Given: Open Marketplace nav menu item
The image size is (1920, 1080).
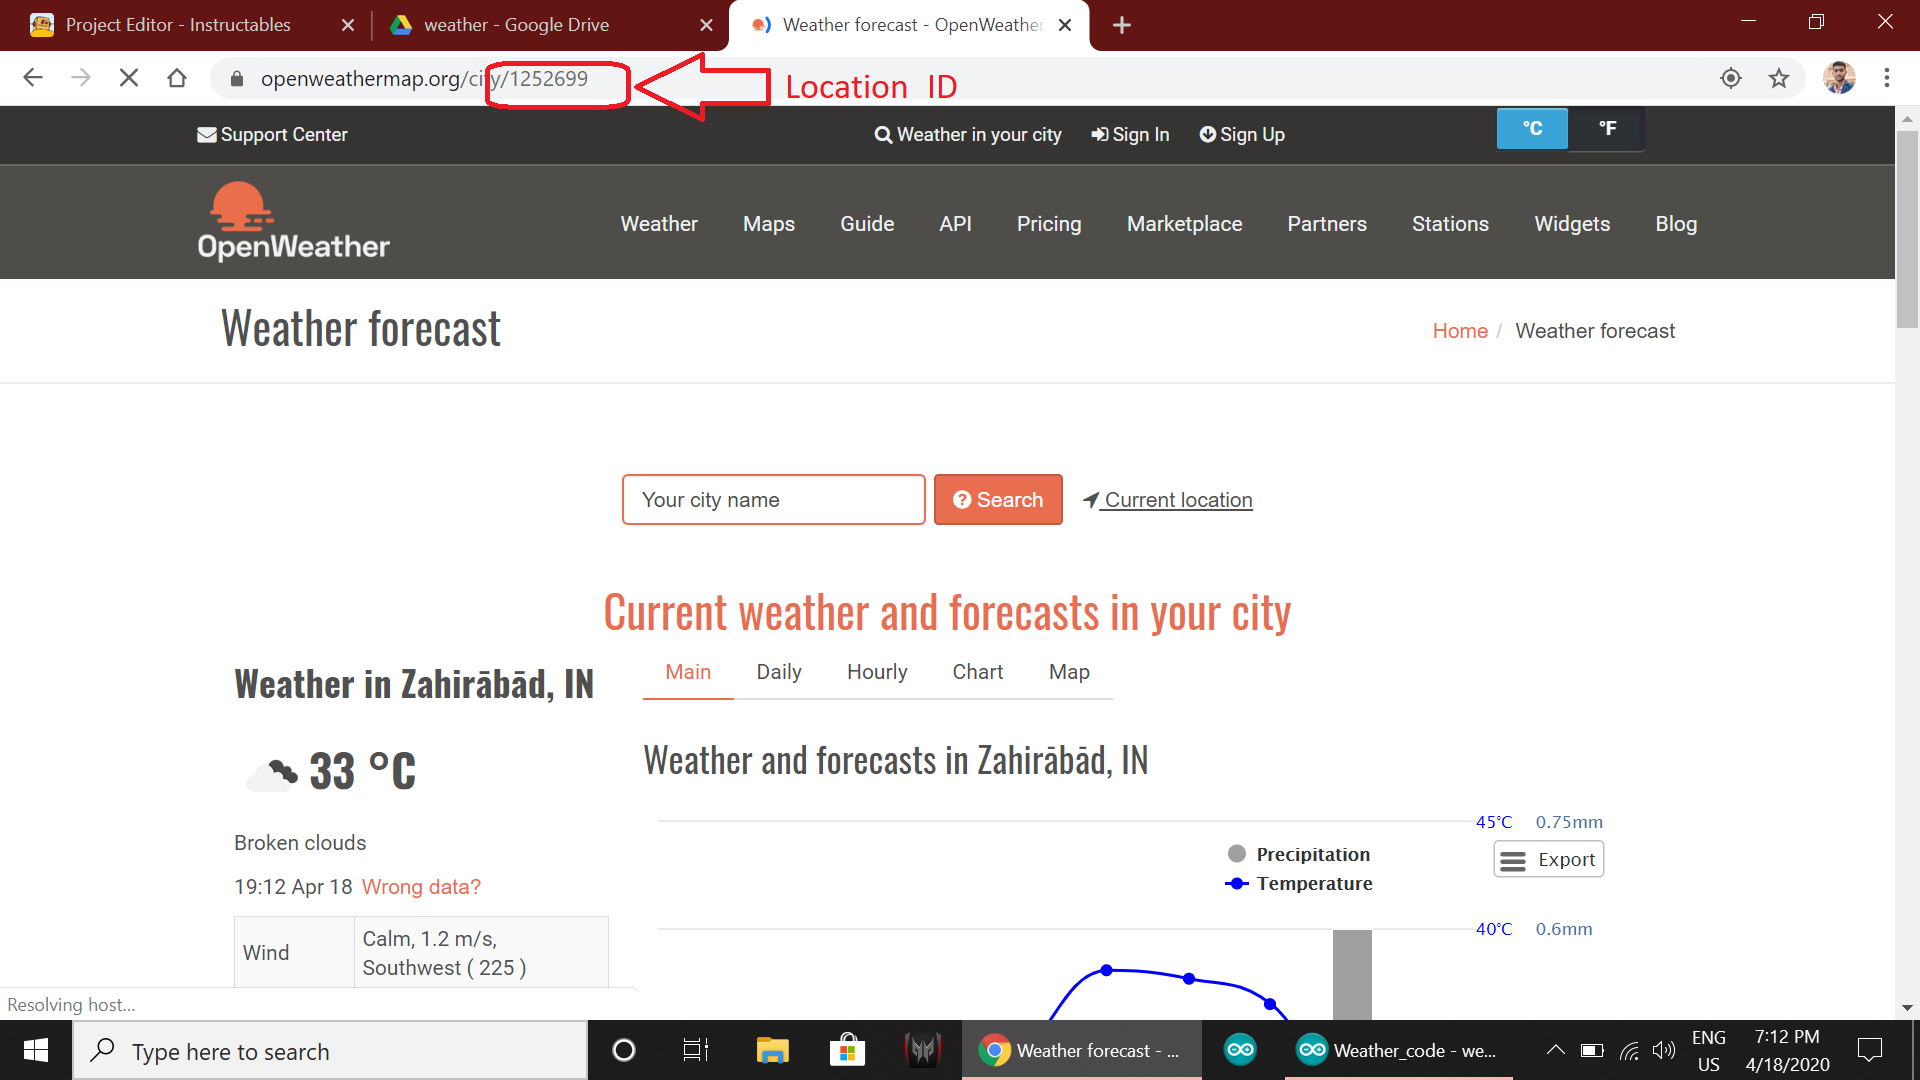Looking at the screenshot, I should click(1185, 224).
